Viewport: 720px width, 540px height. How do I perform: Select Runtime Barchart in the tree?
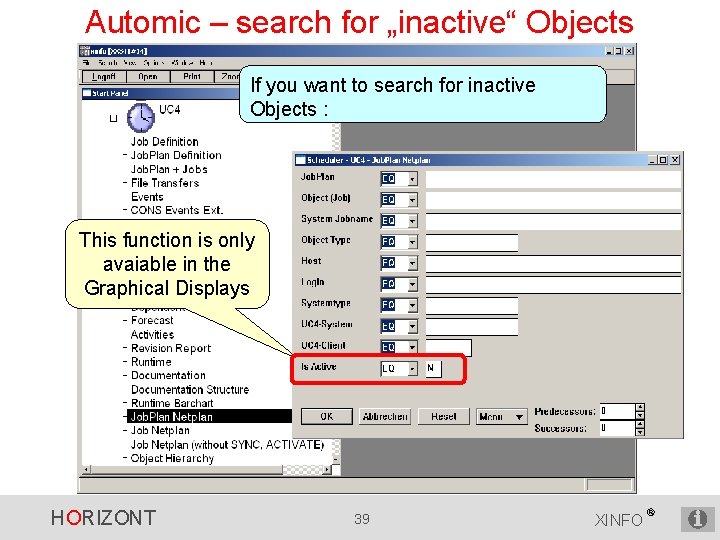pos(172,403)
